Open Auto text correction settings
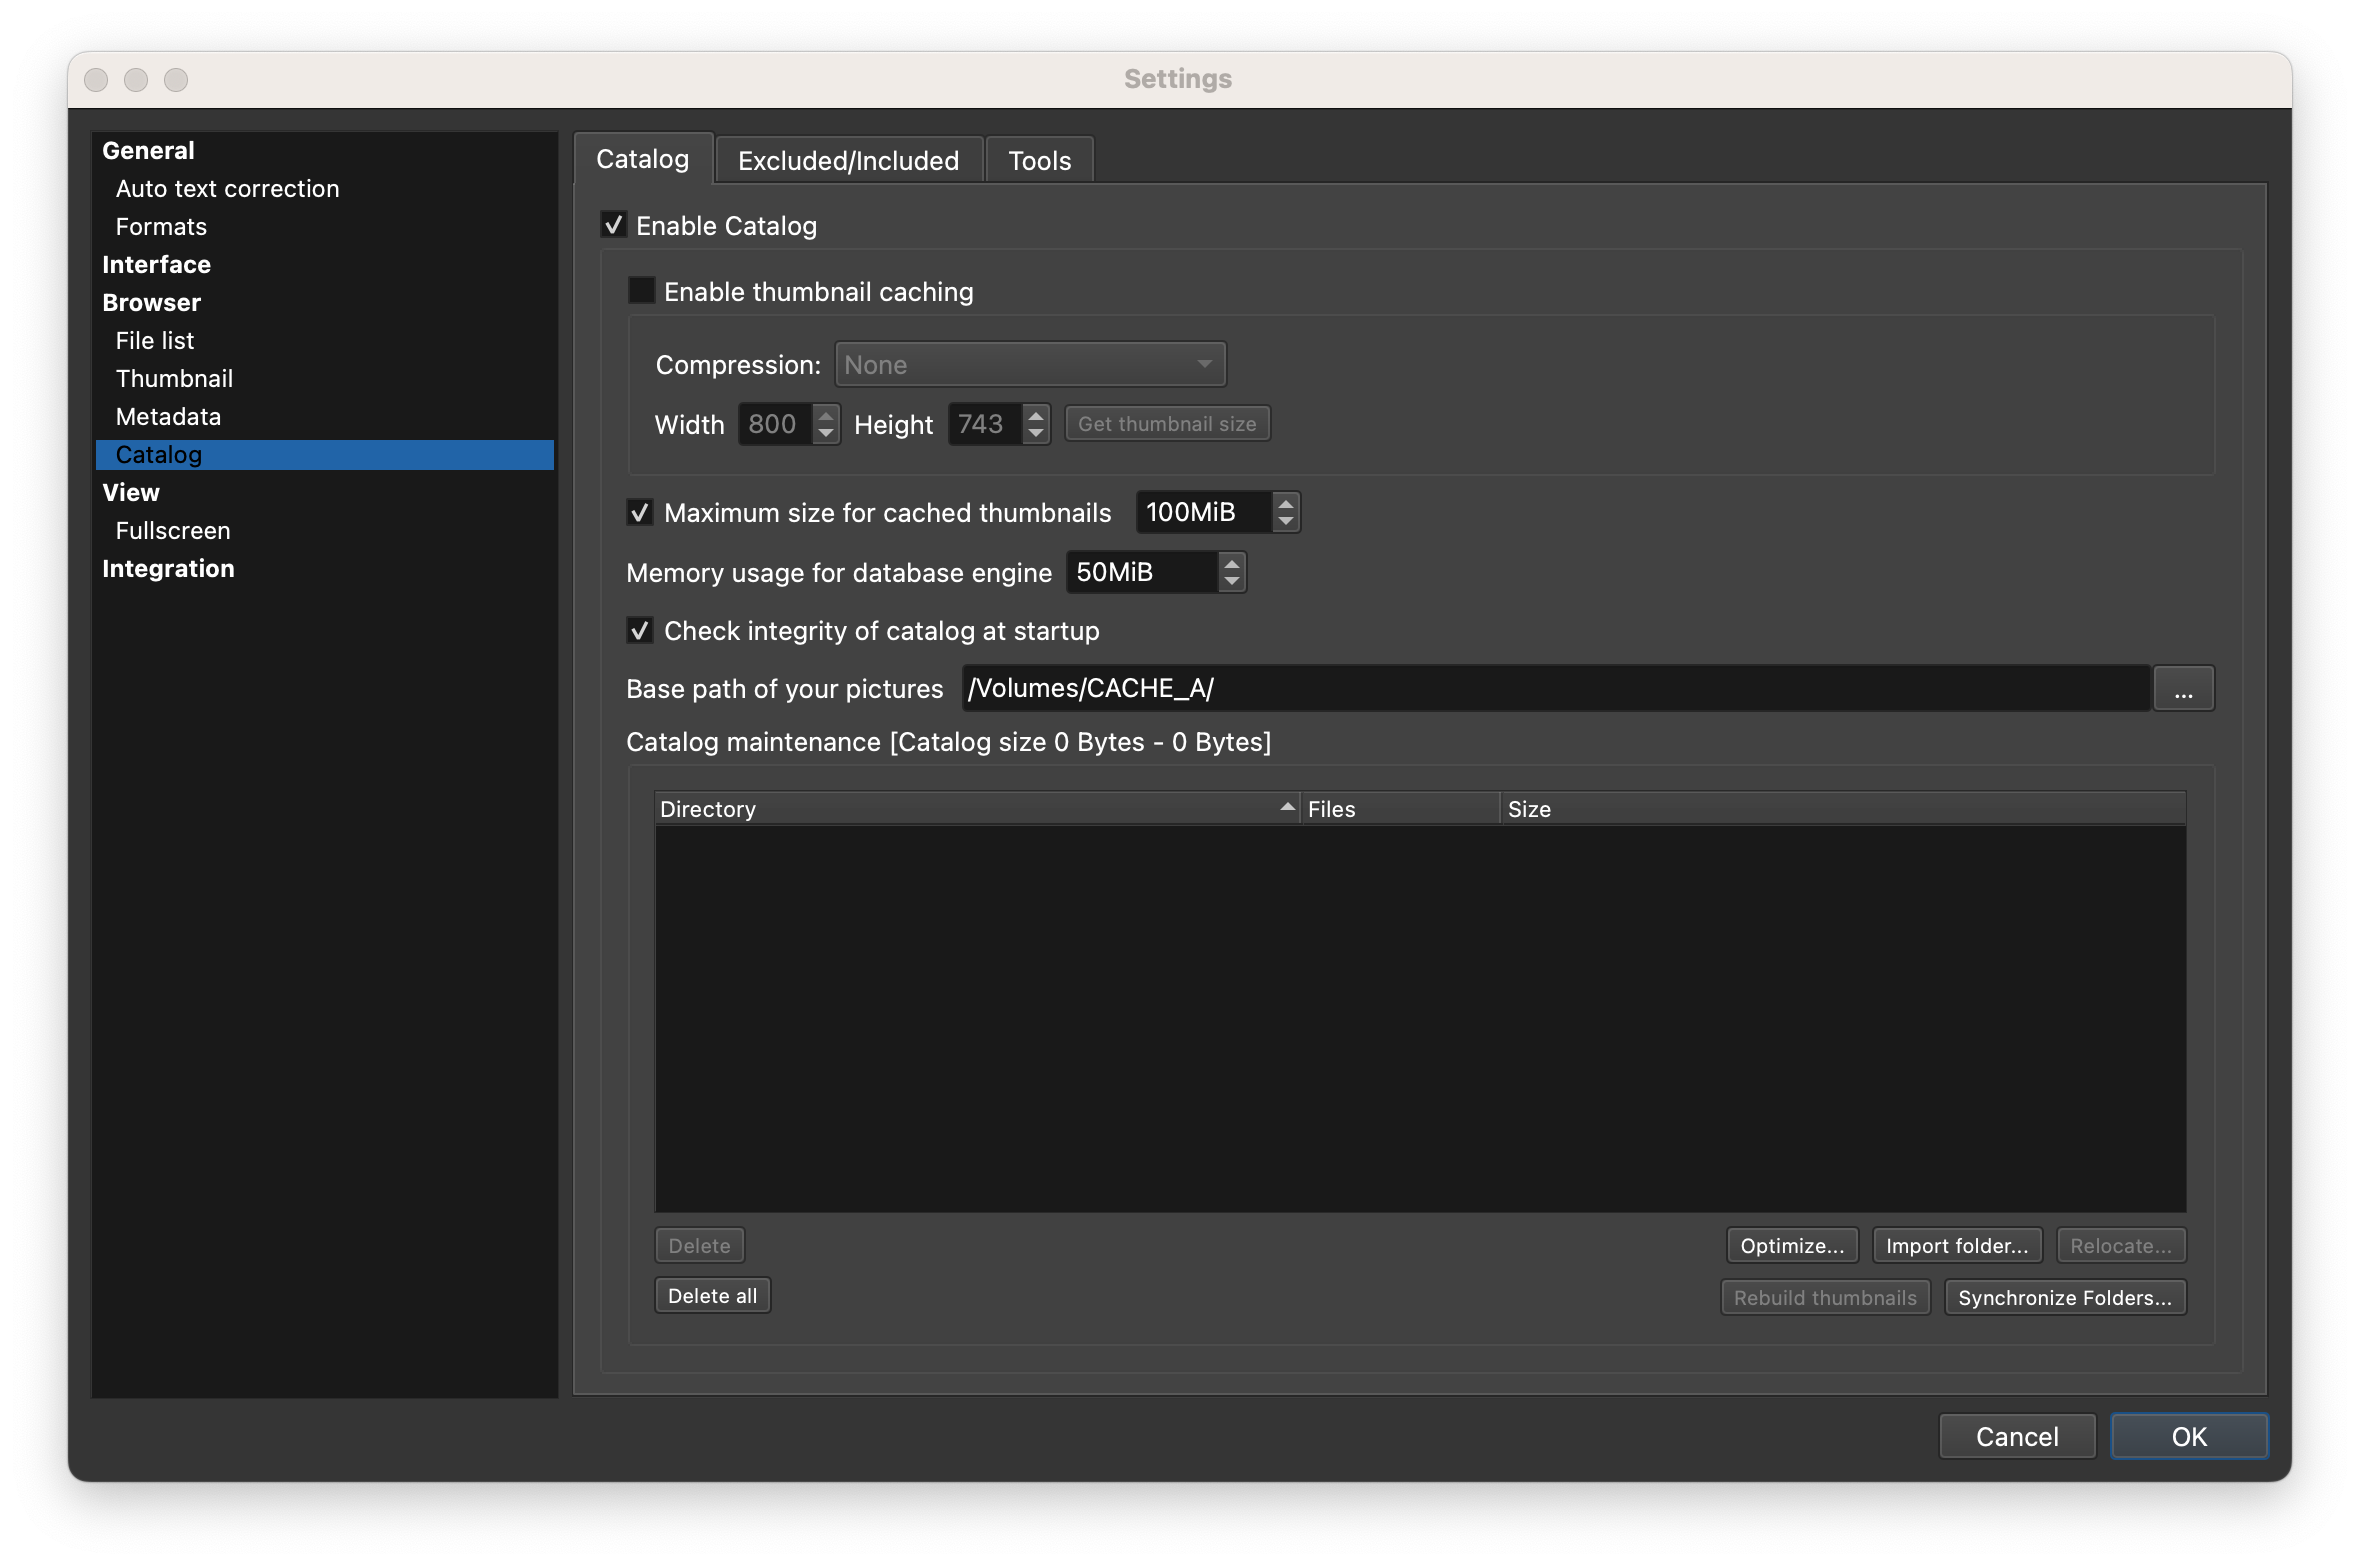The width and height of the screenshot is (2360, 1566). [x=227, y=189]
